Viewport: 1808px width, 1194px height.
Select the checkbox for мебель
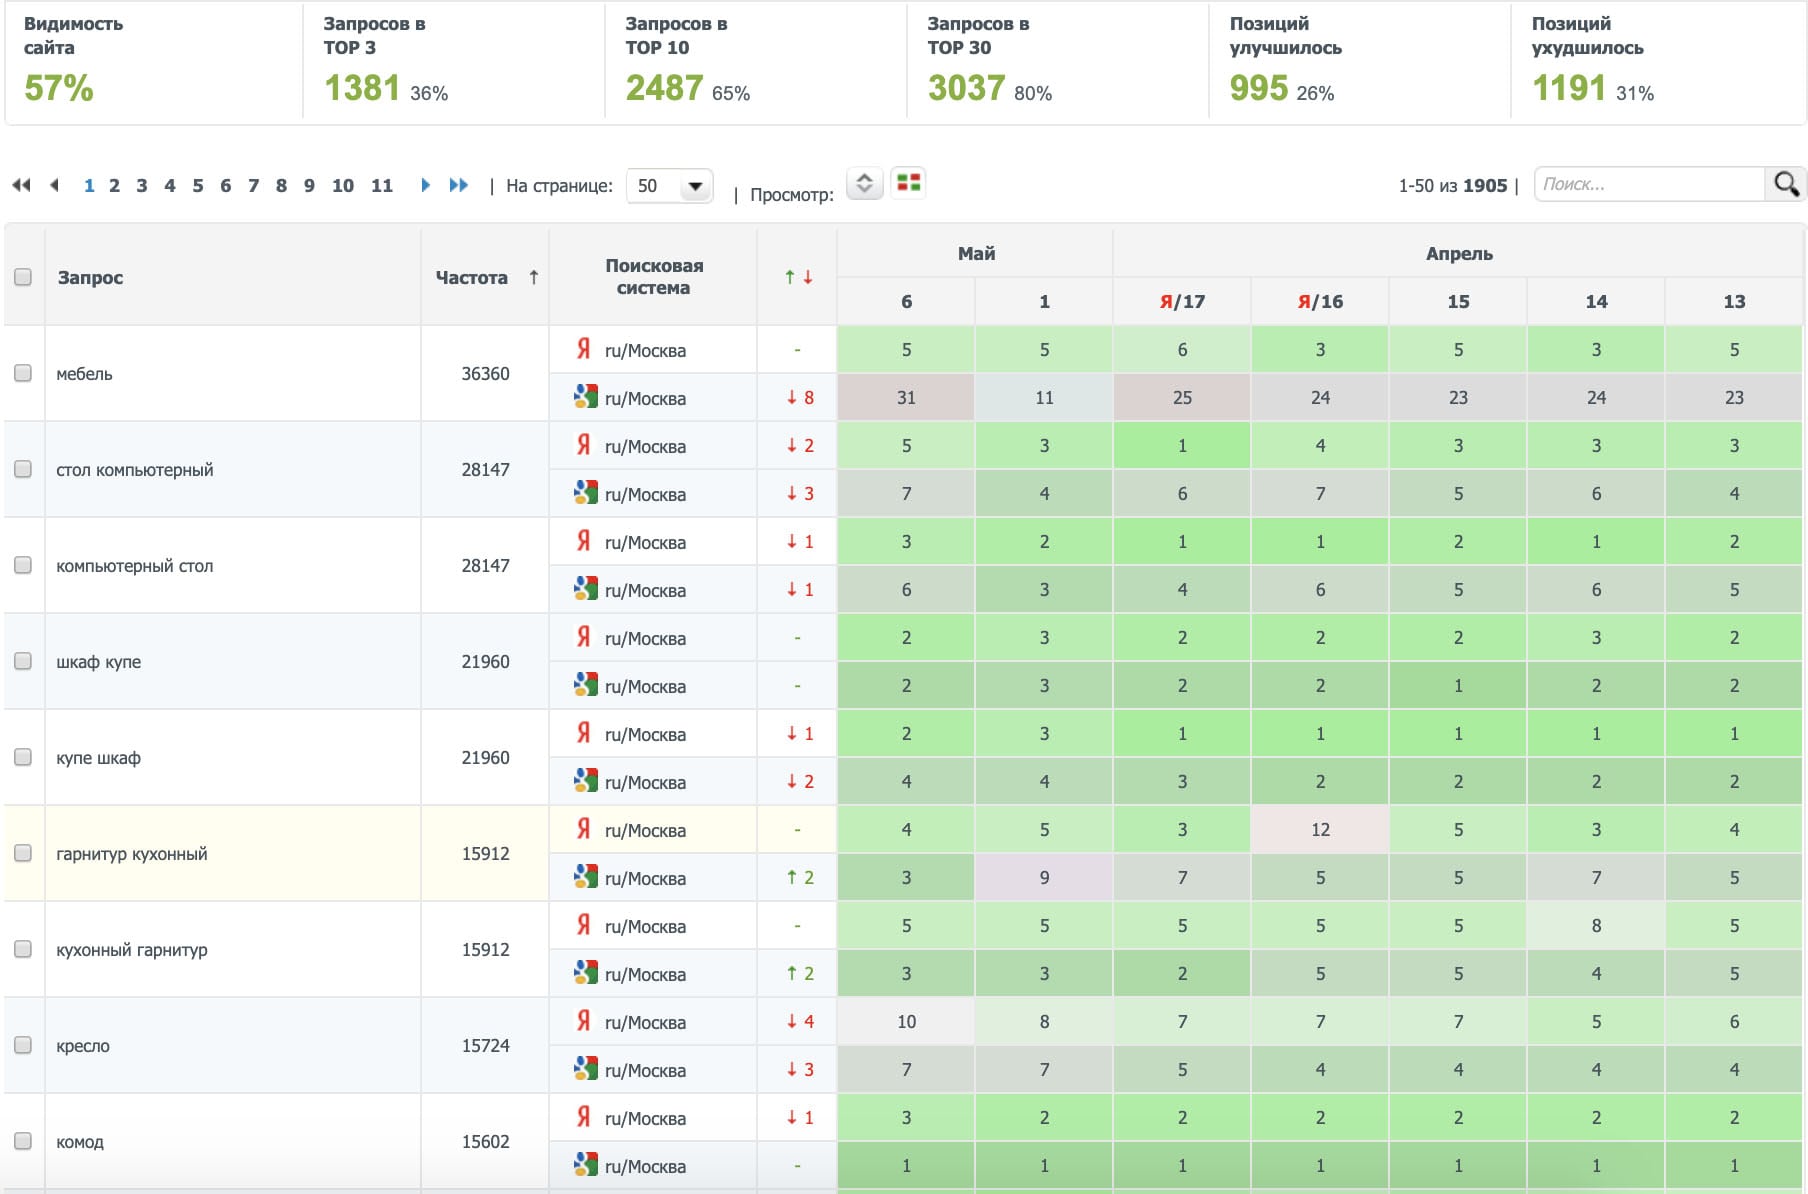pyautogui.click(x=23, y=373)
